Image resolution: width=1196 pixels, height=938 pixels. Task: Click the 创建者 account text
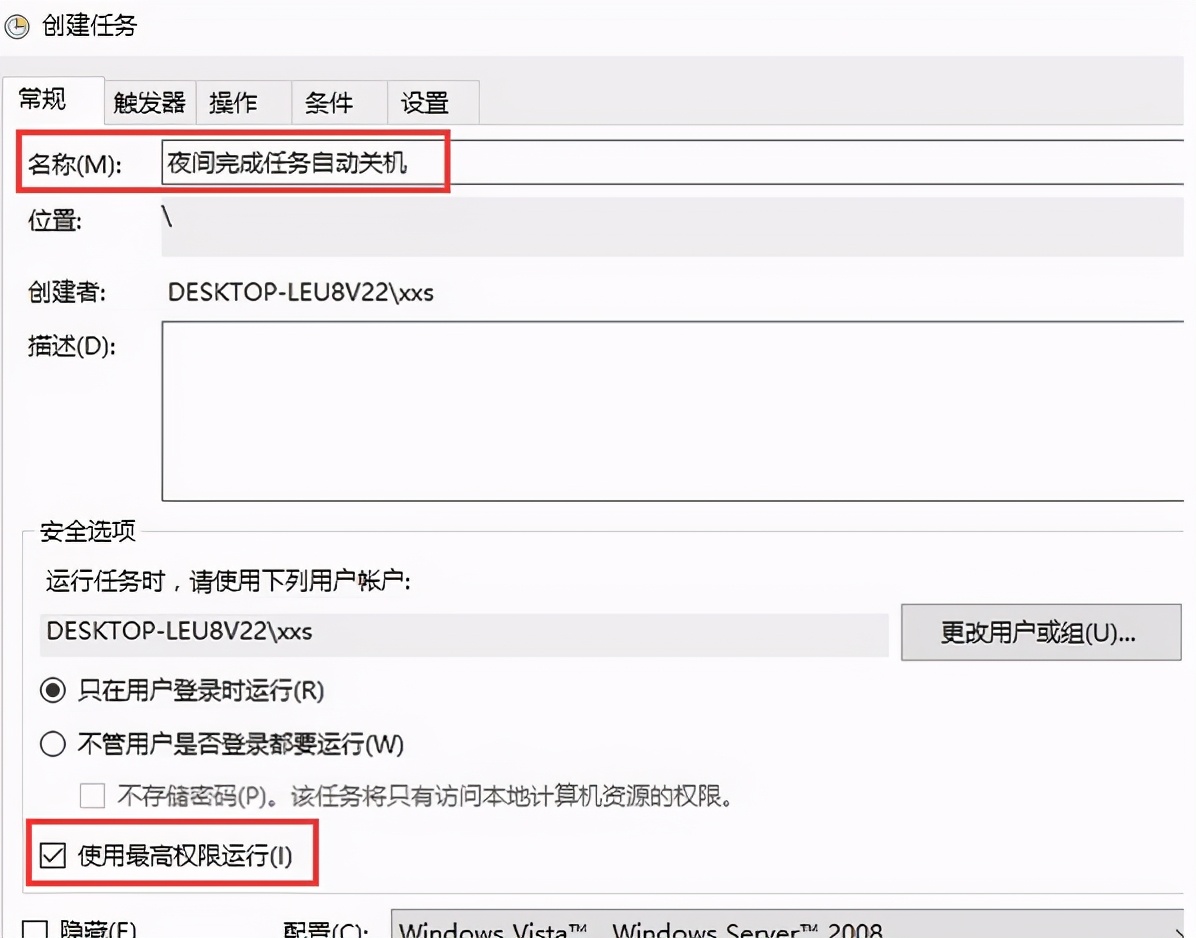pos(300,293)
